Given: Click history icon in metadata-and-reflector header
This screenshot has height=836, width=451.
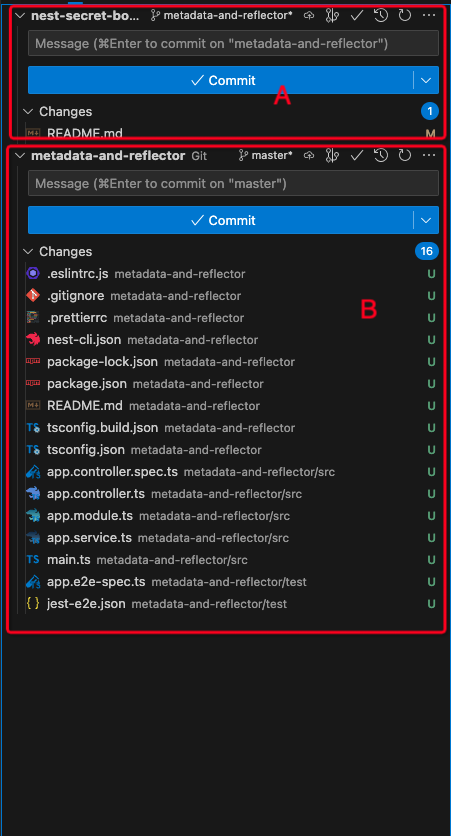Looking at the screenshot, I should tap(381, 156).
